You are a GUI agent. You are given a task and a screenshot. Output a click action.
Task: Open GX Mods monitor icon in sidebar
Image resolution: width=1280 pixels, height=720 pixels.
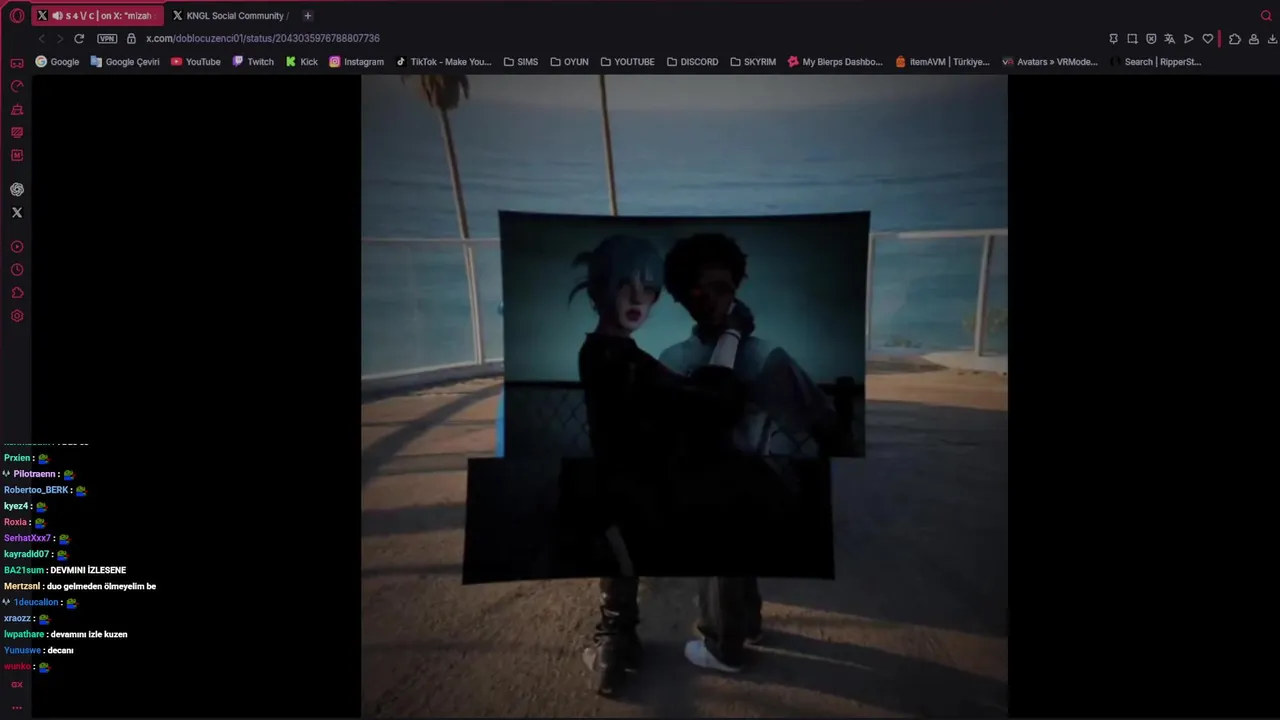point(17,132)
